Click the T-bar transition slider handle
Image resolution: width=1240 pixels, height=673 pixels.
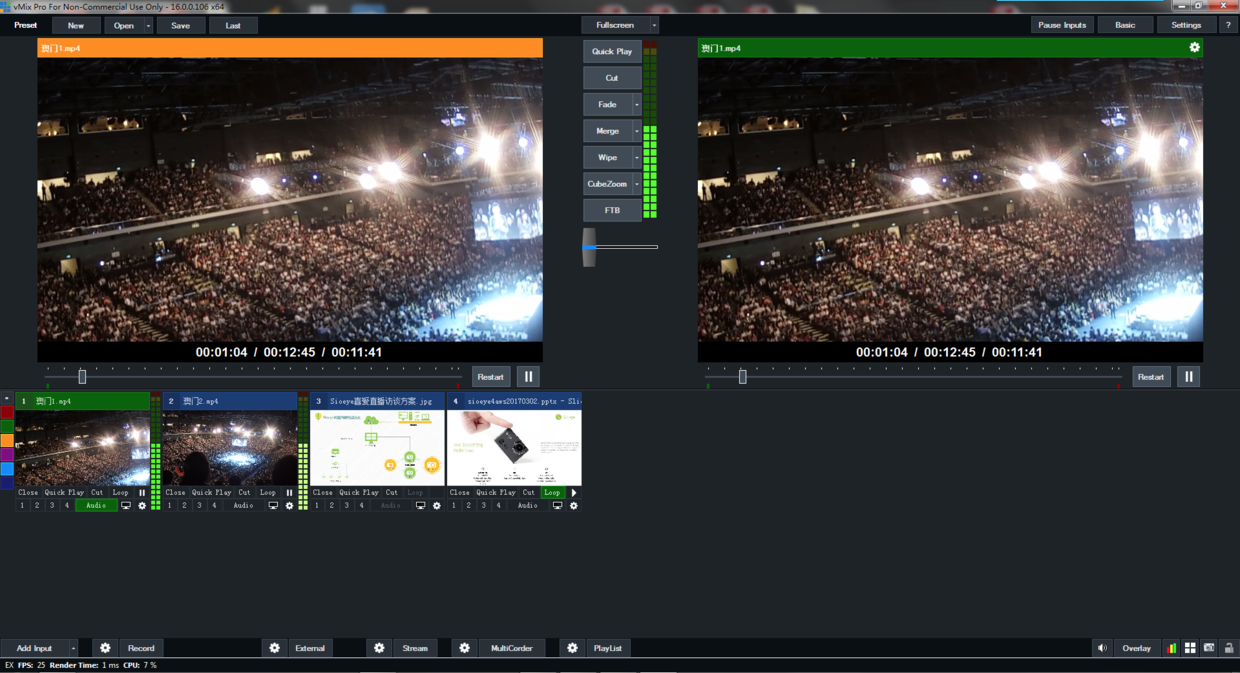[x=589, y=247]
